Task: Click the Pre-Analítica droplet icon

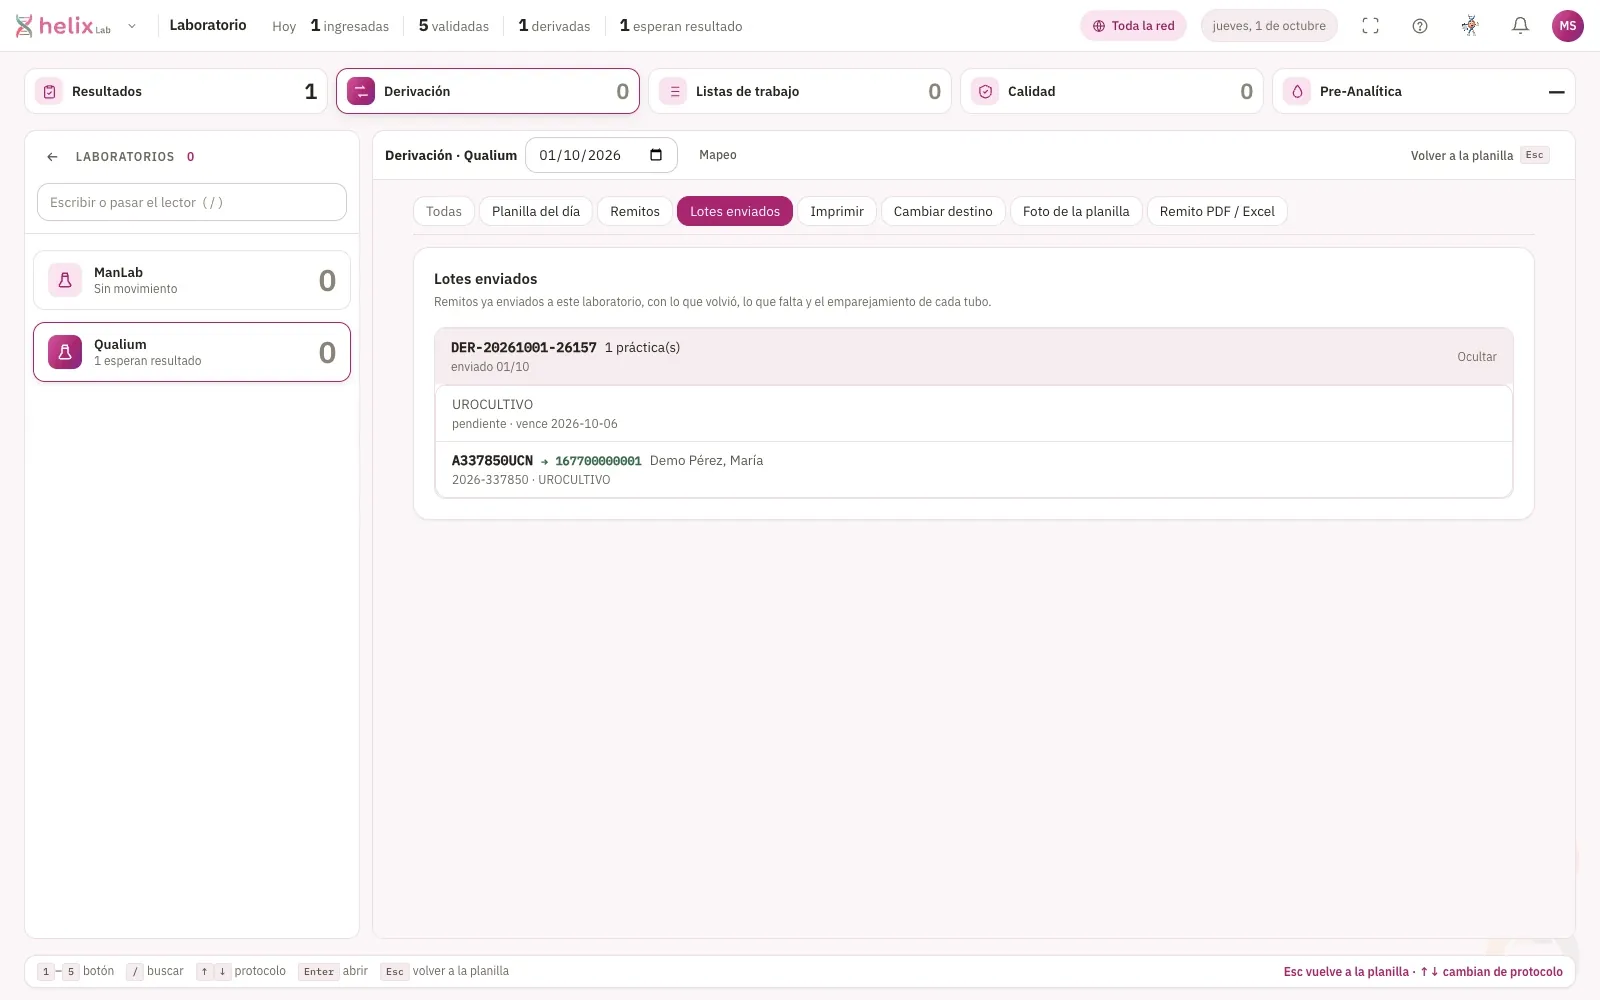Action: (x=1297, y=91)
